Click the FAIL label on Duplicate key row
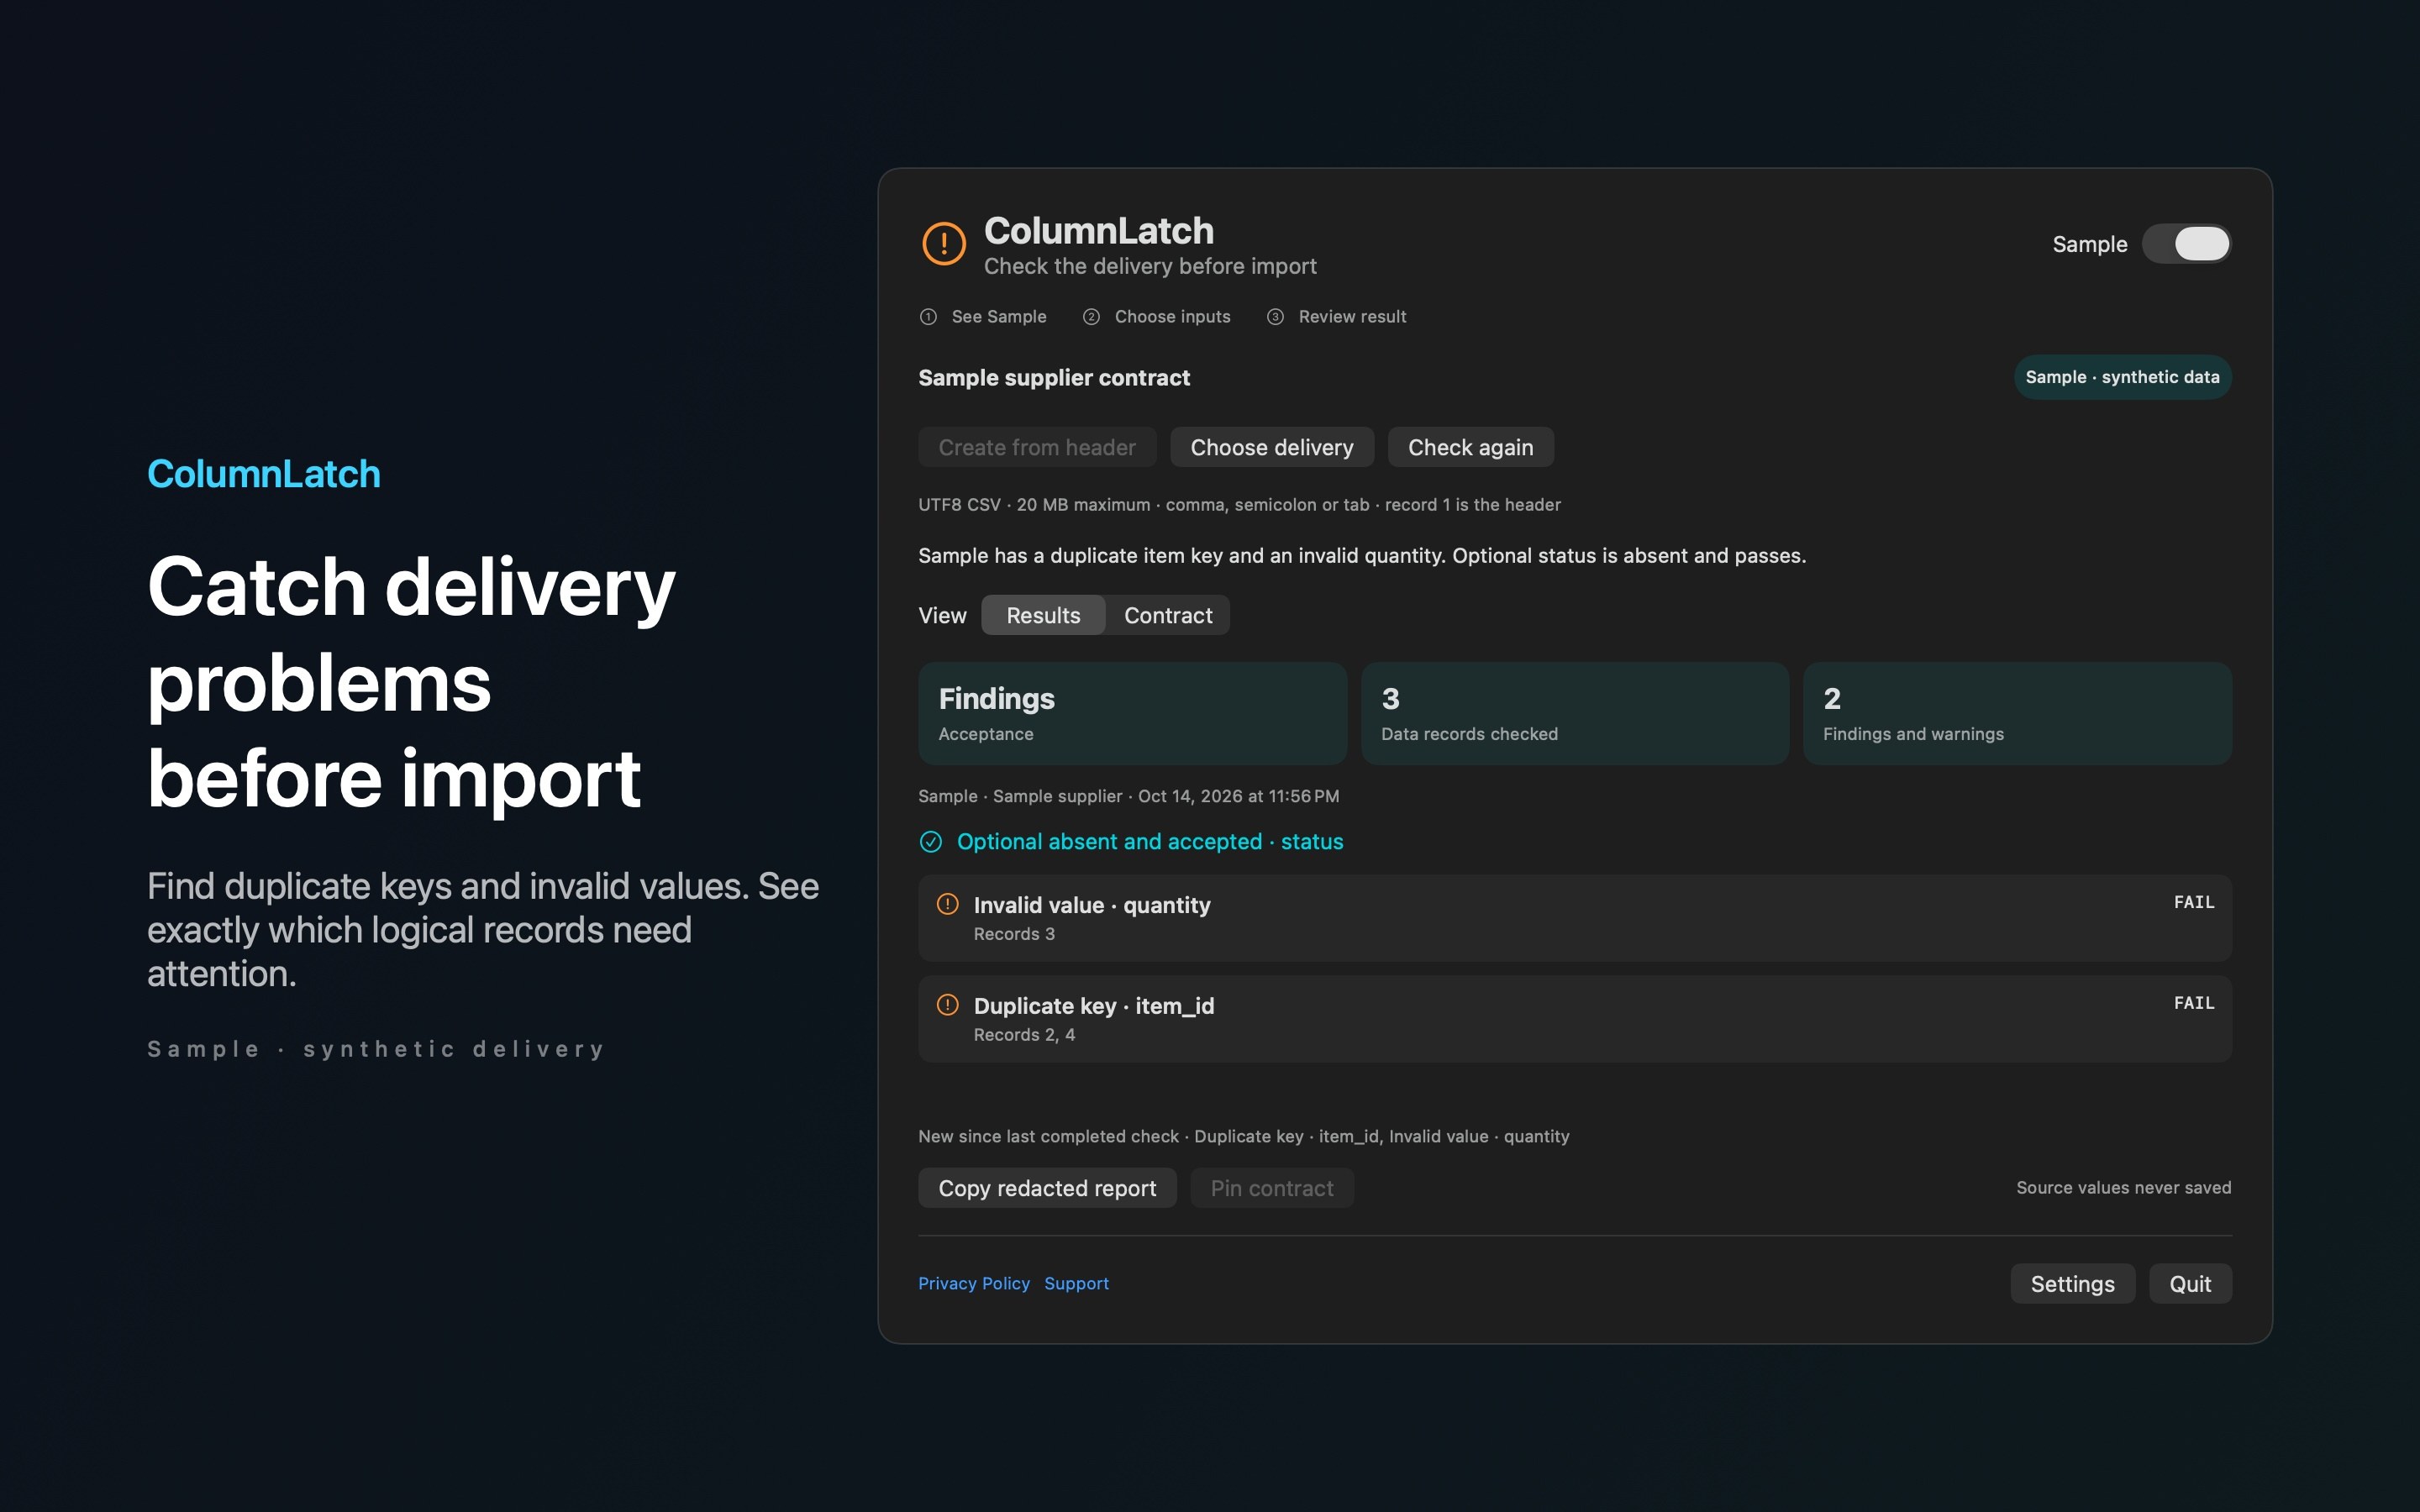Image resolution: width=2420 pixels, height=1512 pixels. [x=2194, y=1003]
